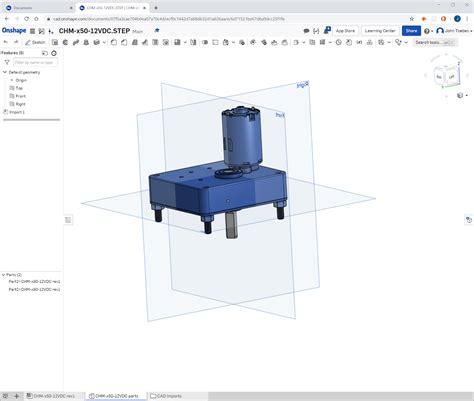Toggle the feature list panel collapse icon
Viewport: 474px width, 401px height.
[68, 220]
